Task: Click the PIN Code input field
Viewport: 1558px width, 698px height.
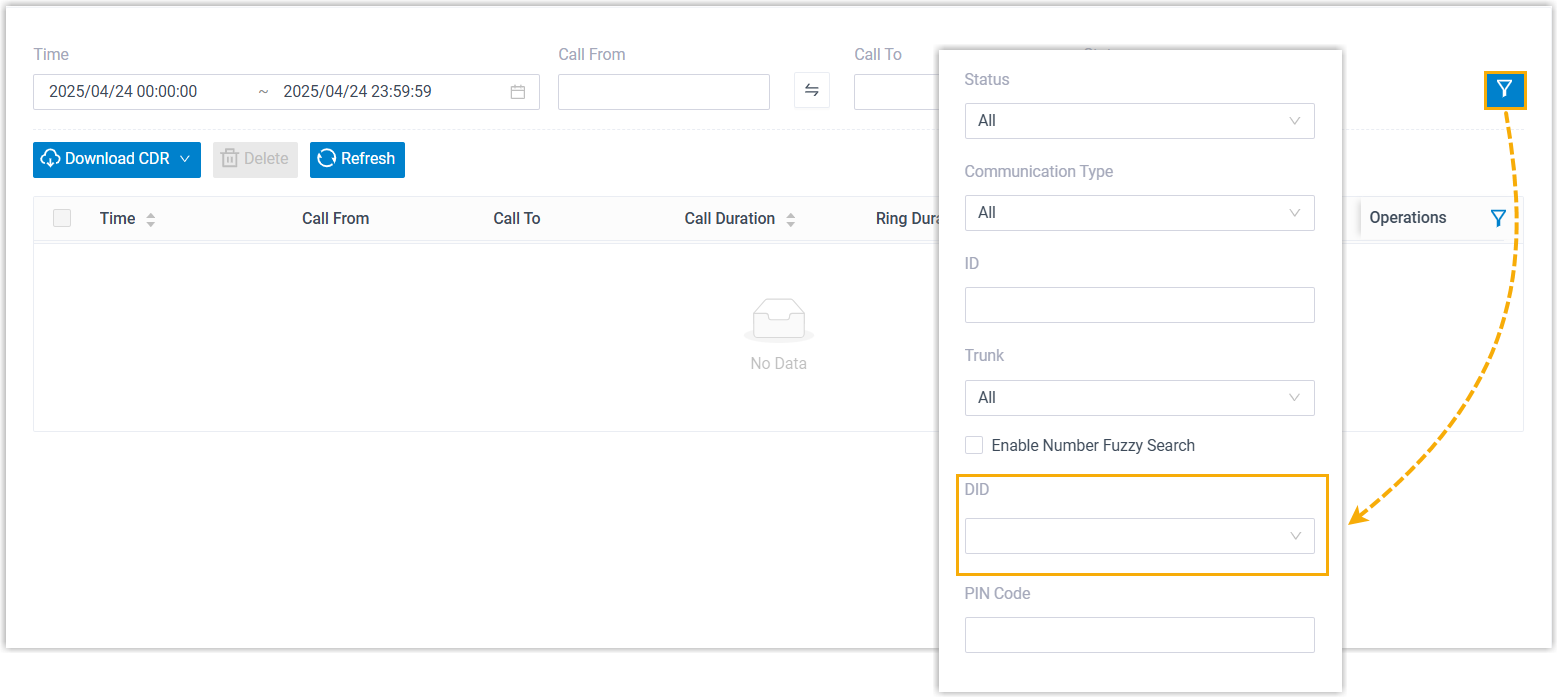Action: pyautogui.click(x=1139, y=635)
